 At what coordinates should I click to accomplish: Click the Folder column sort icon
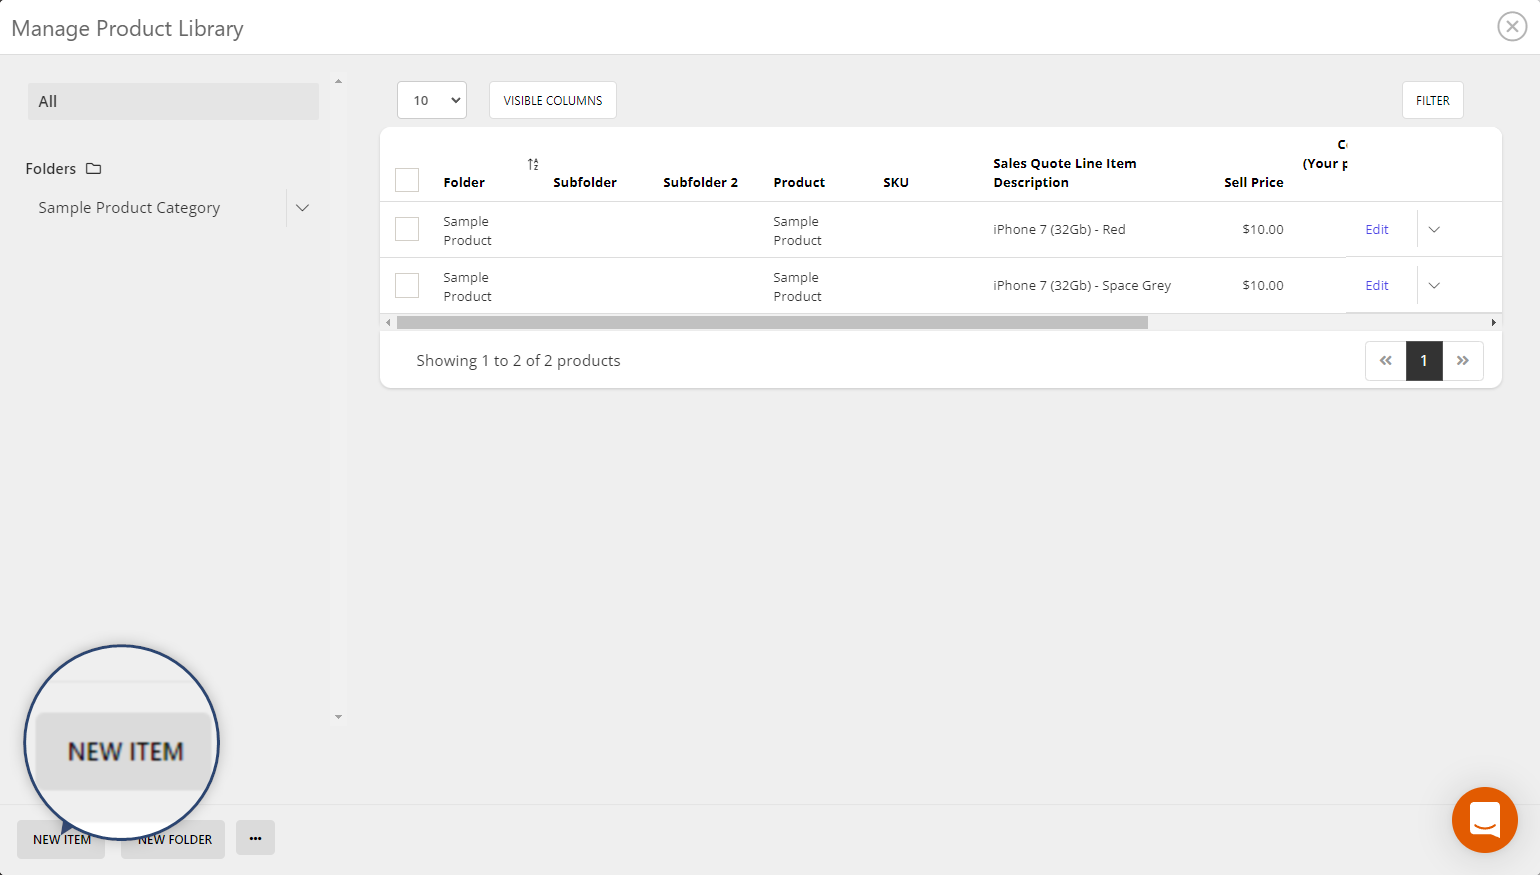pos(533,164)
